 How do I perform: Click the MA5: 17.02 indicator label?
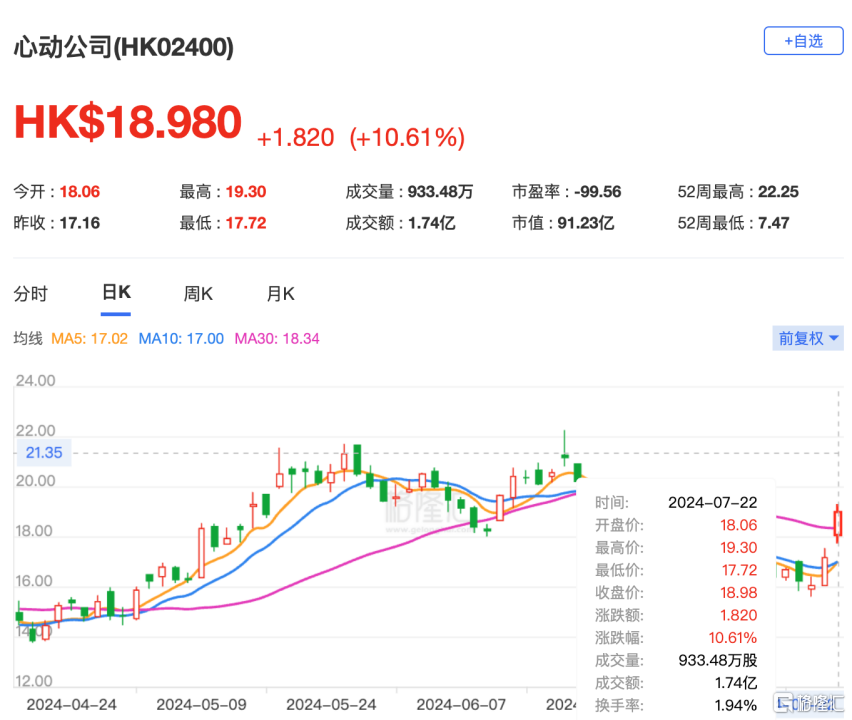90,339
